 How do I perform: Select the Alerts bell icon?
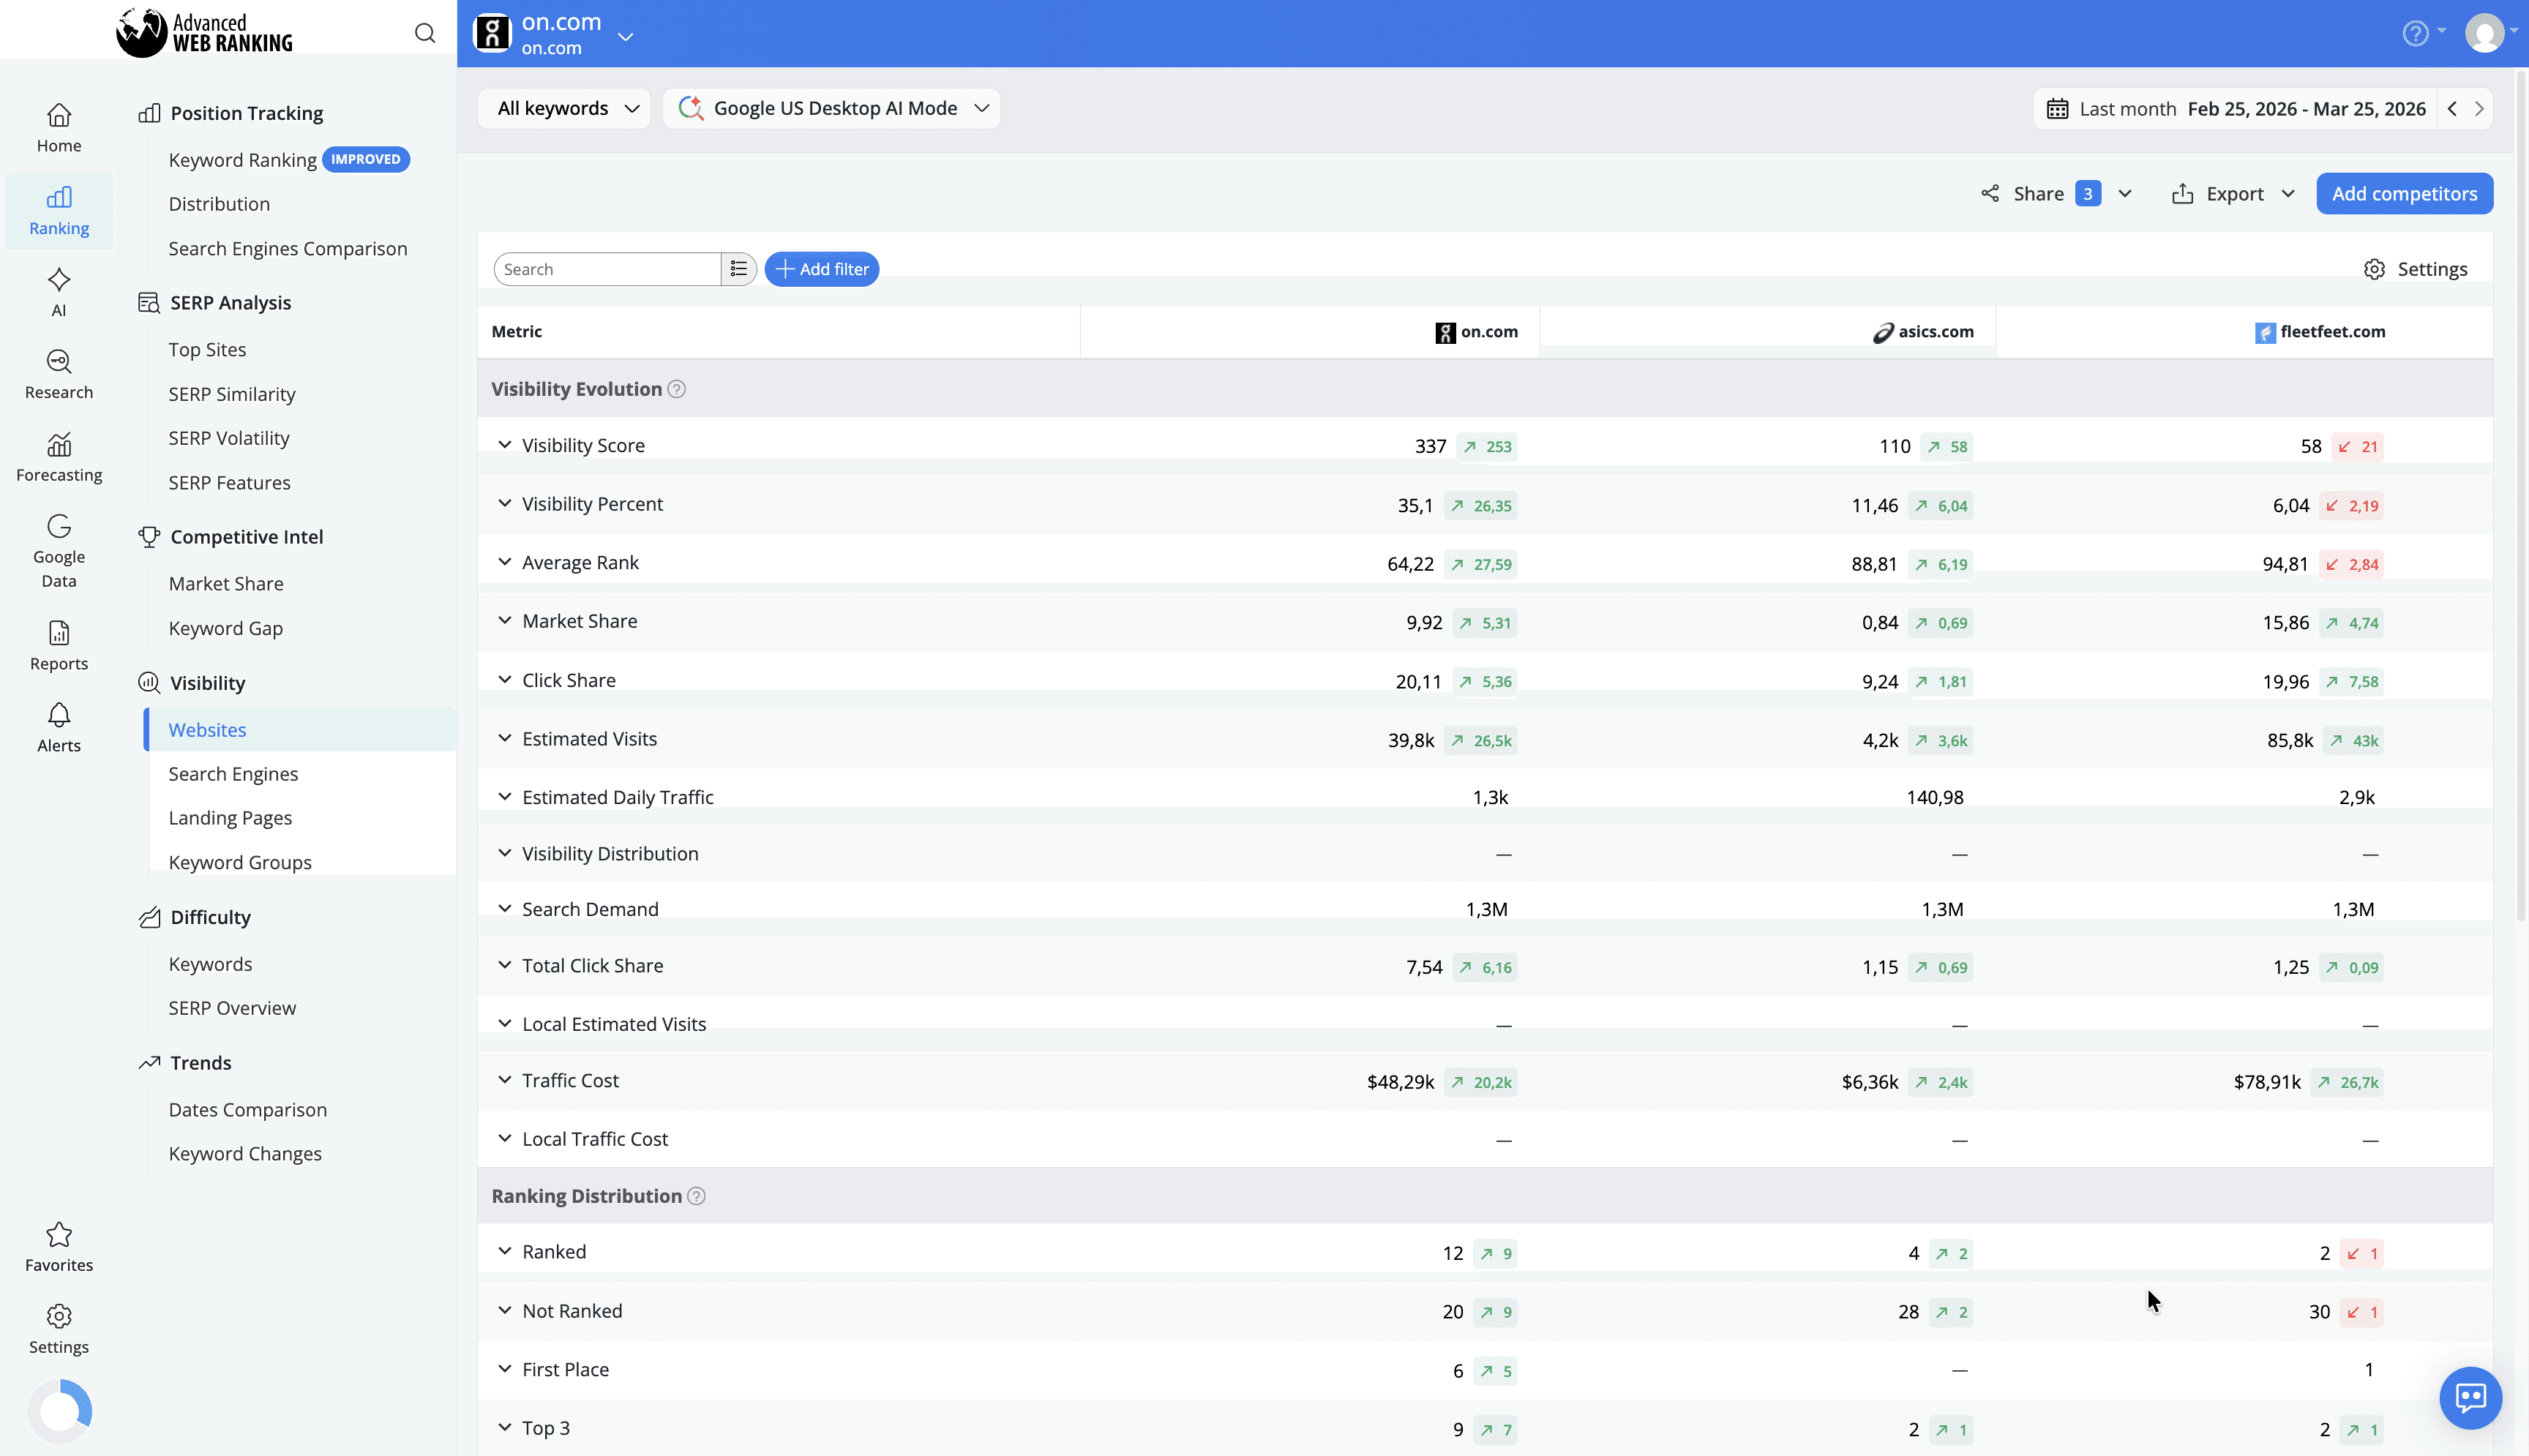[58, 726]
